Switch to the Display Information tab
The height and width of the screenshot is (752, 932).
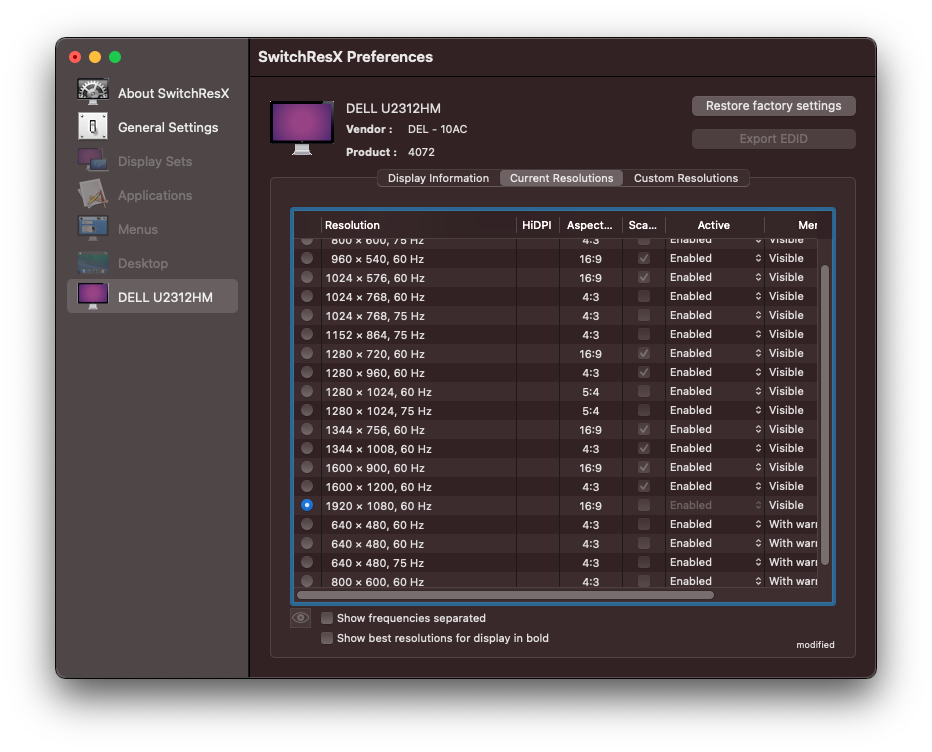click(x=438, y=178)
